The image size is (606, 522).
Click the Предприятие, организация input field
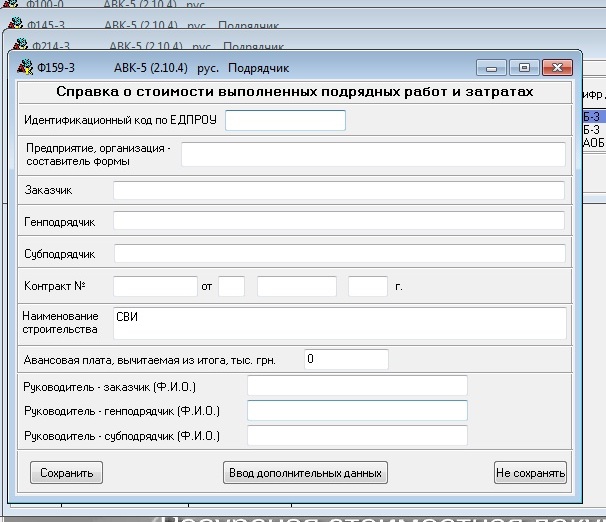click(x=373, y=154)
